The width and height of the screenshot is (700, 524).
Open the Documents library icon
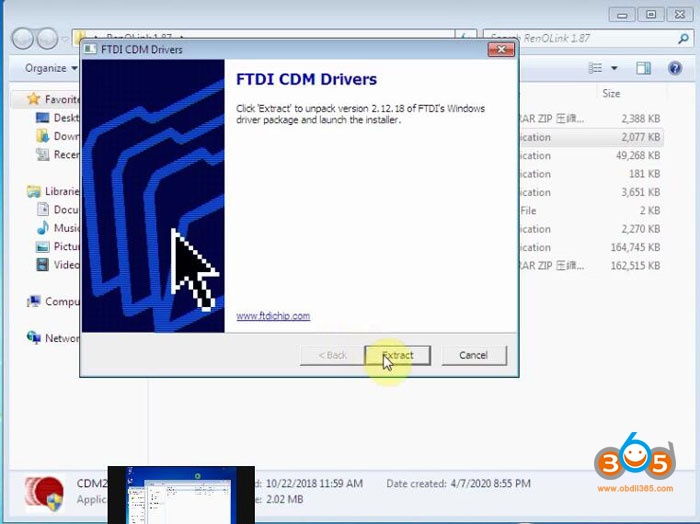(43, 209)
